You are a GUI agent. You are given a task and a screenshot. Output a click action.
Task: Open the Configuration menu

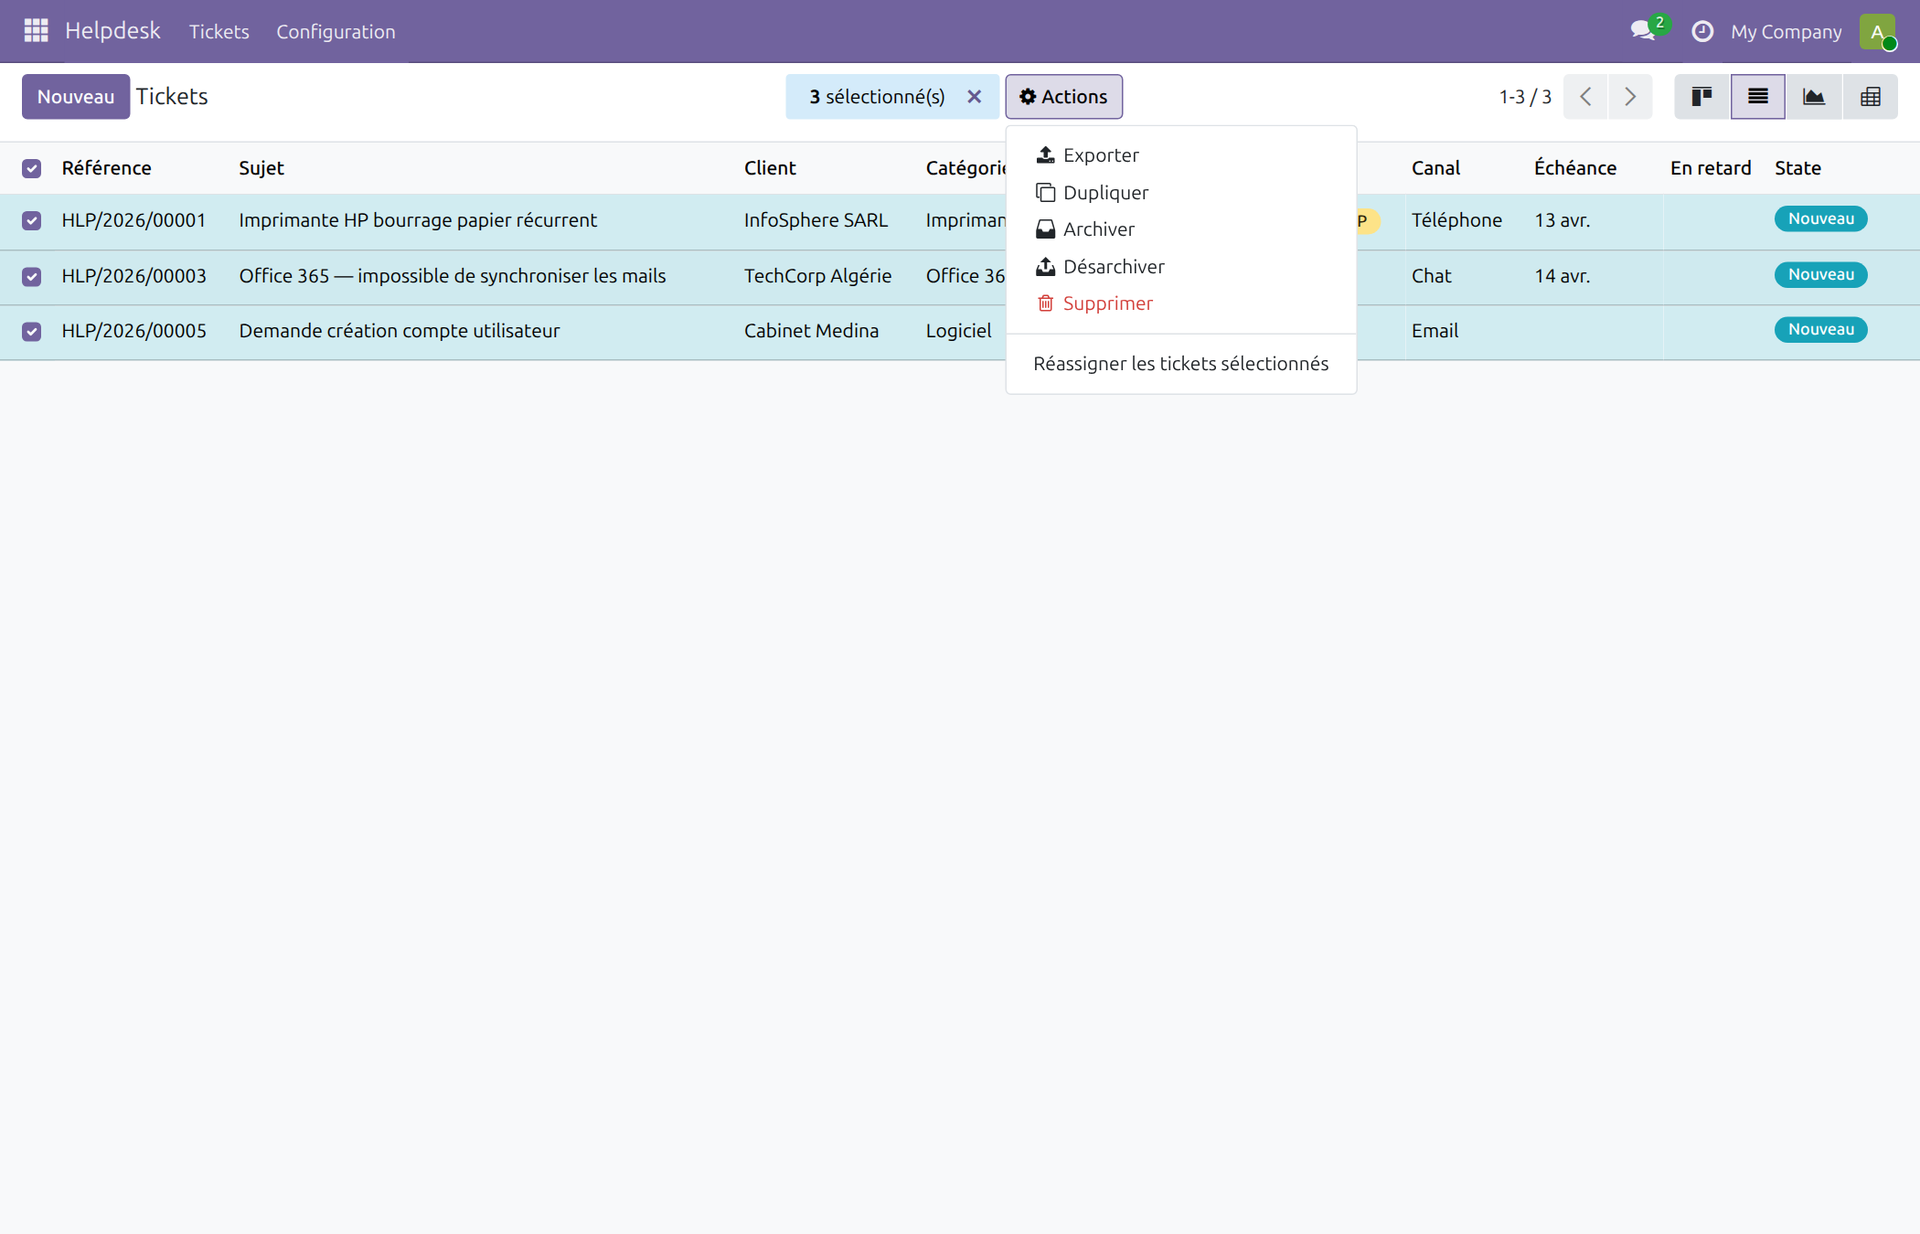[335, 31]
